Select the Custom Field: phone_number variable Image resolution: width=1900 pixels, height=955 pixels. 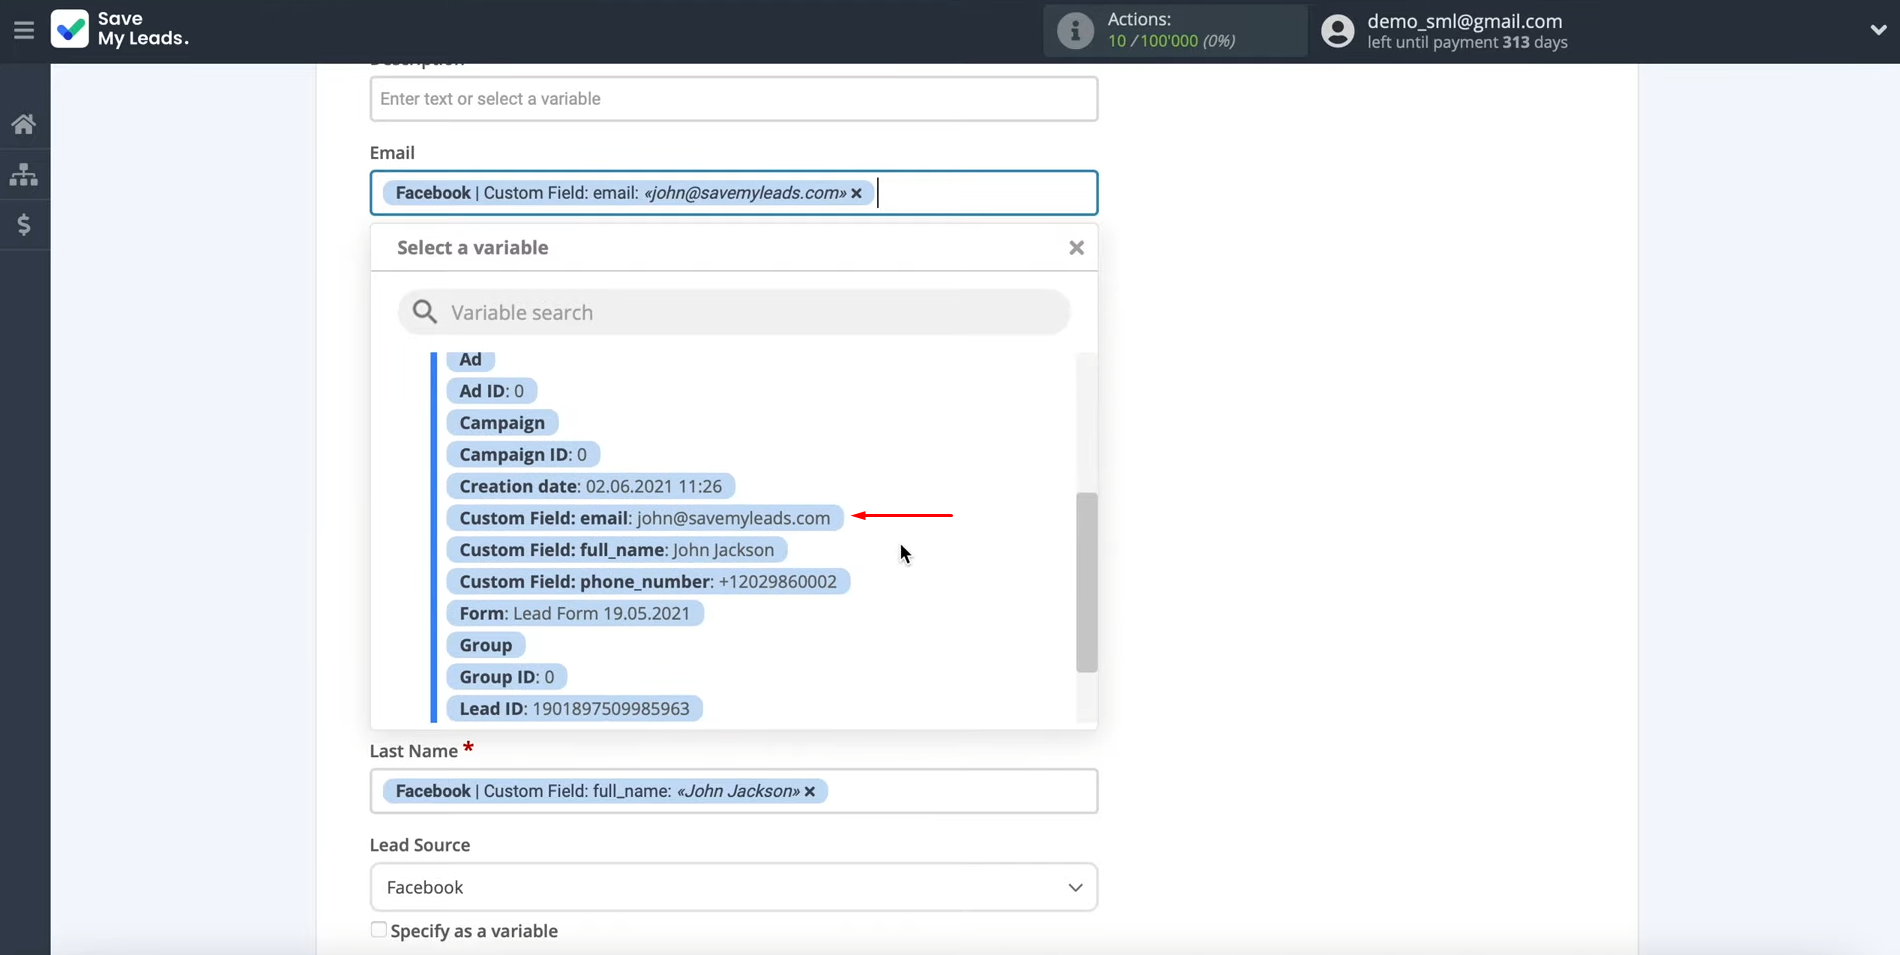[x=647, y=582]
